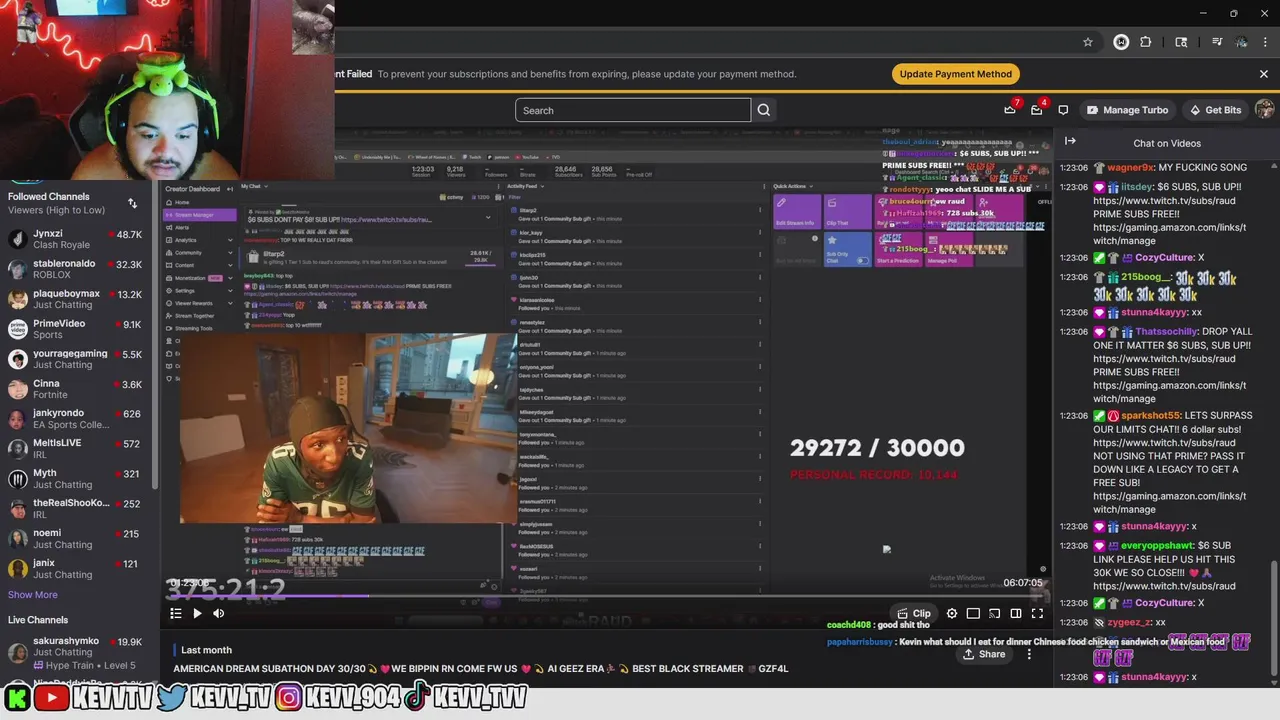Open Cinna channel in sidebar
Image resolution: width=1280 pixels, height=720 pixels.
[76, 389]
